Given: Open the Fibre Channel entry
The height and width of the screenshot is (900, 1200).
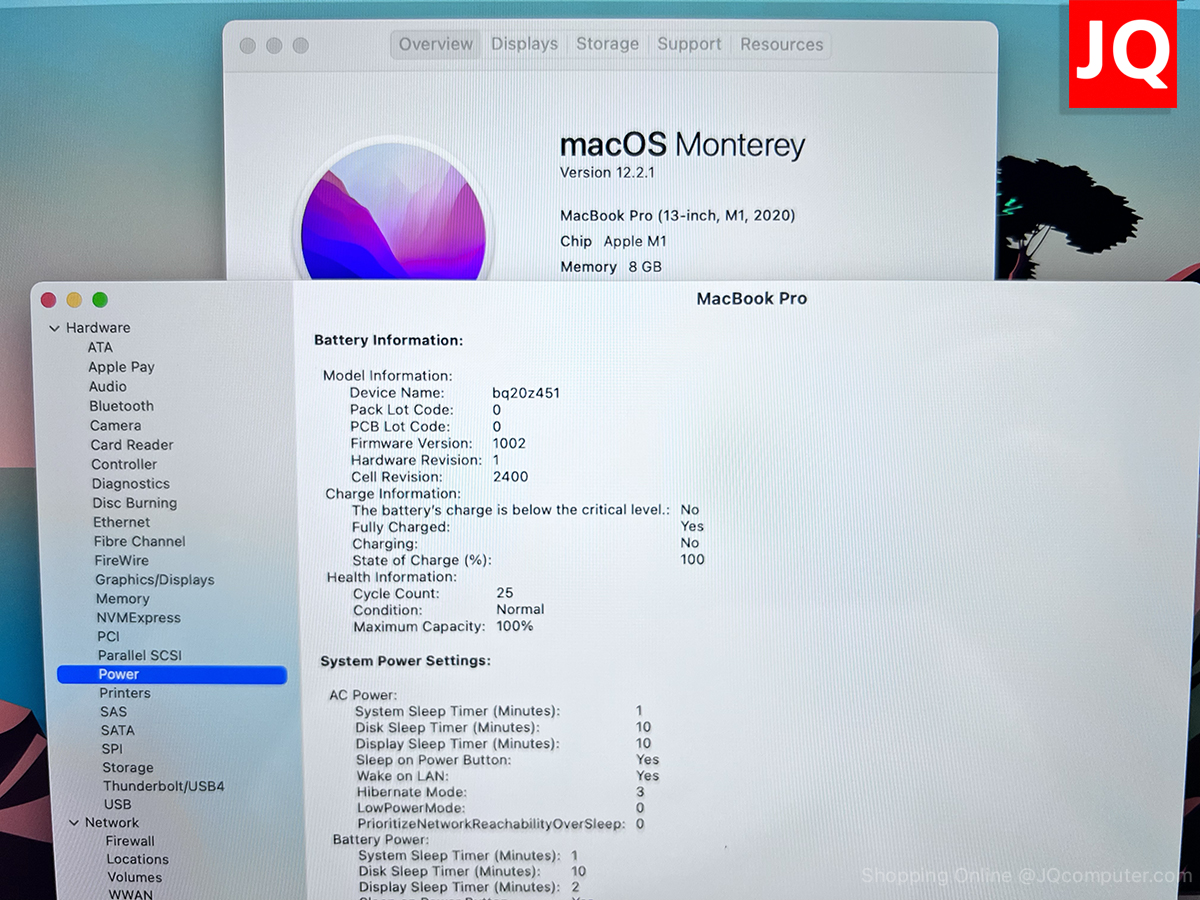Looking at the screenshot, I should pos(139,541).
